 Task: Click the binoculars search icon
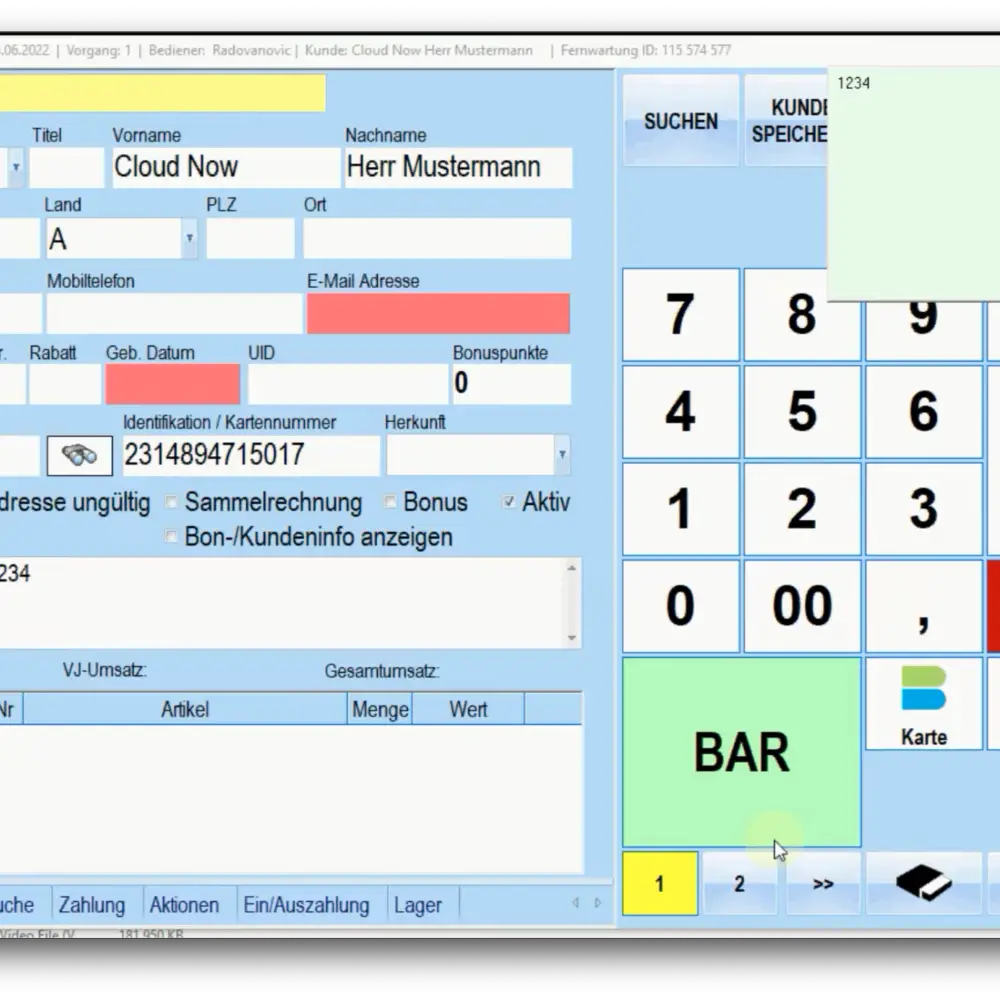pos(79,456)
